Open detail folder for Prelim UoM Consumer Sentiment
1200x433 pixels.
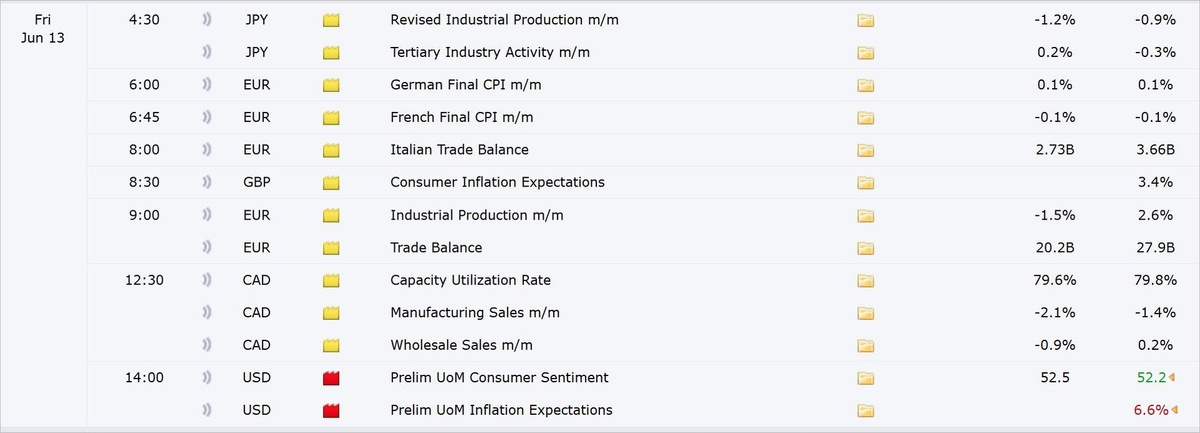coord(866,378)
